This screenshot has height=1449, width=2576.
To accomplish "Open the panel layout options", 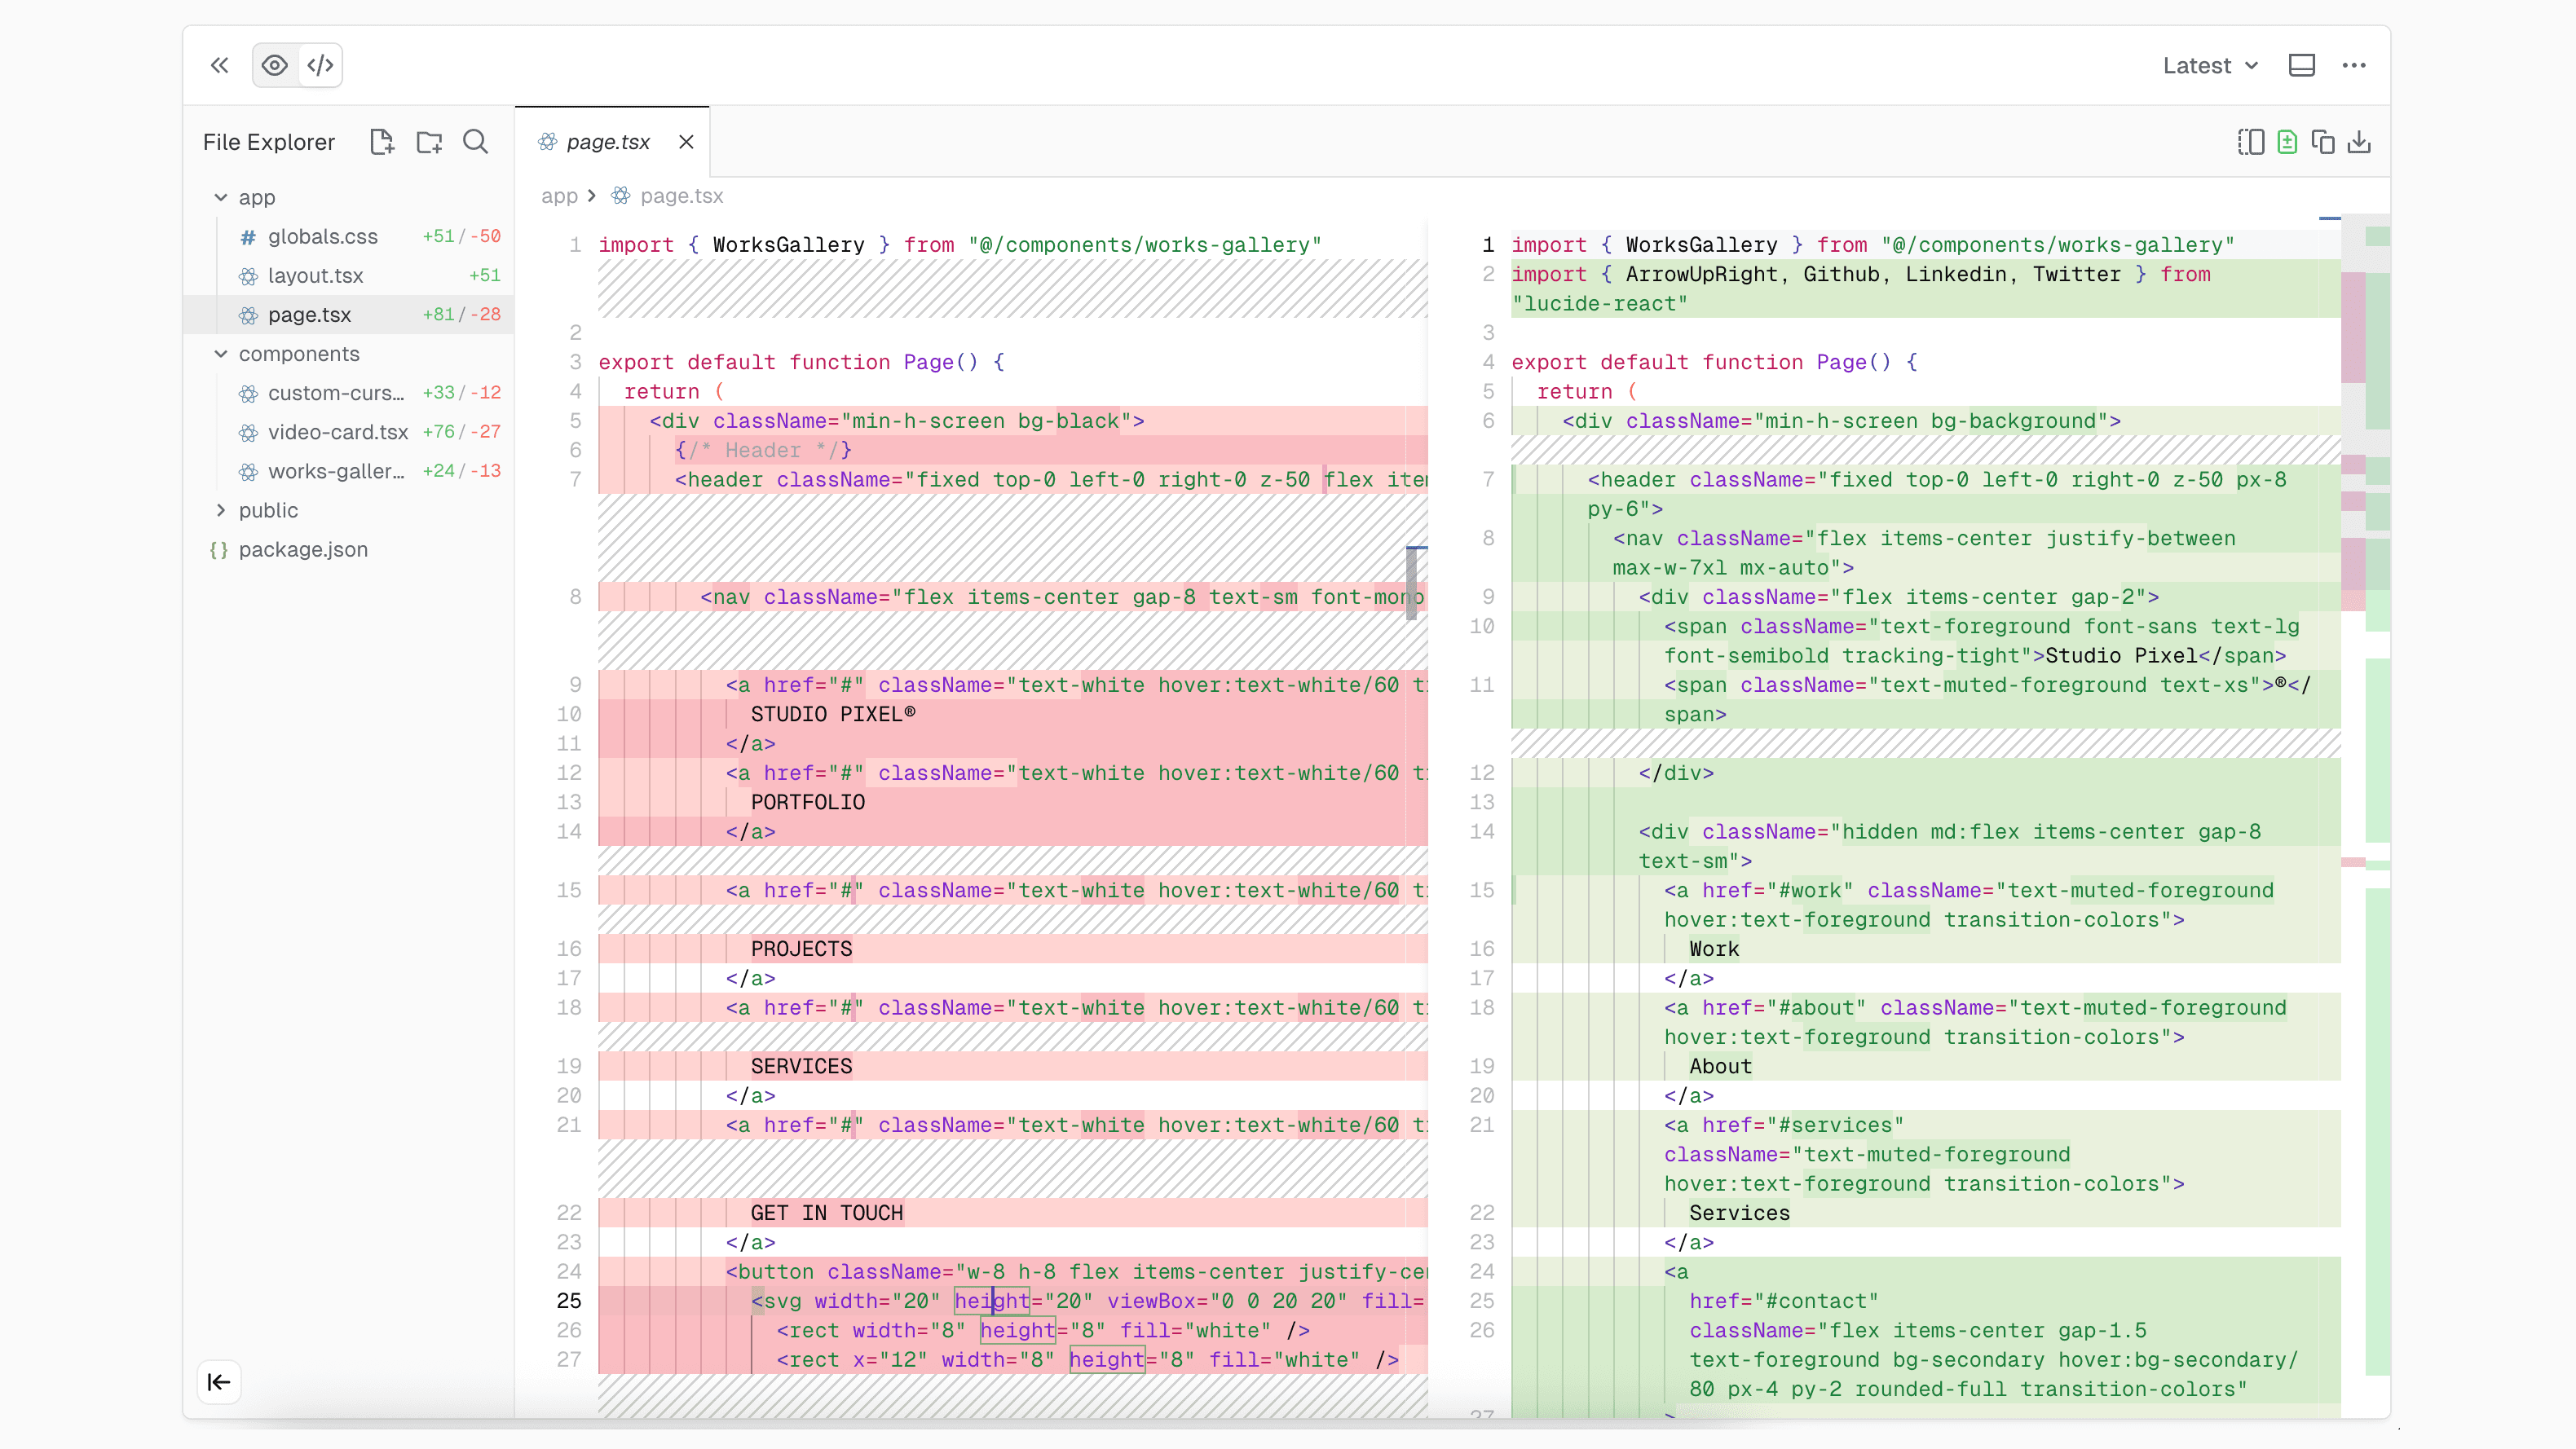I will tap(2302, 64).
